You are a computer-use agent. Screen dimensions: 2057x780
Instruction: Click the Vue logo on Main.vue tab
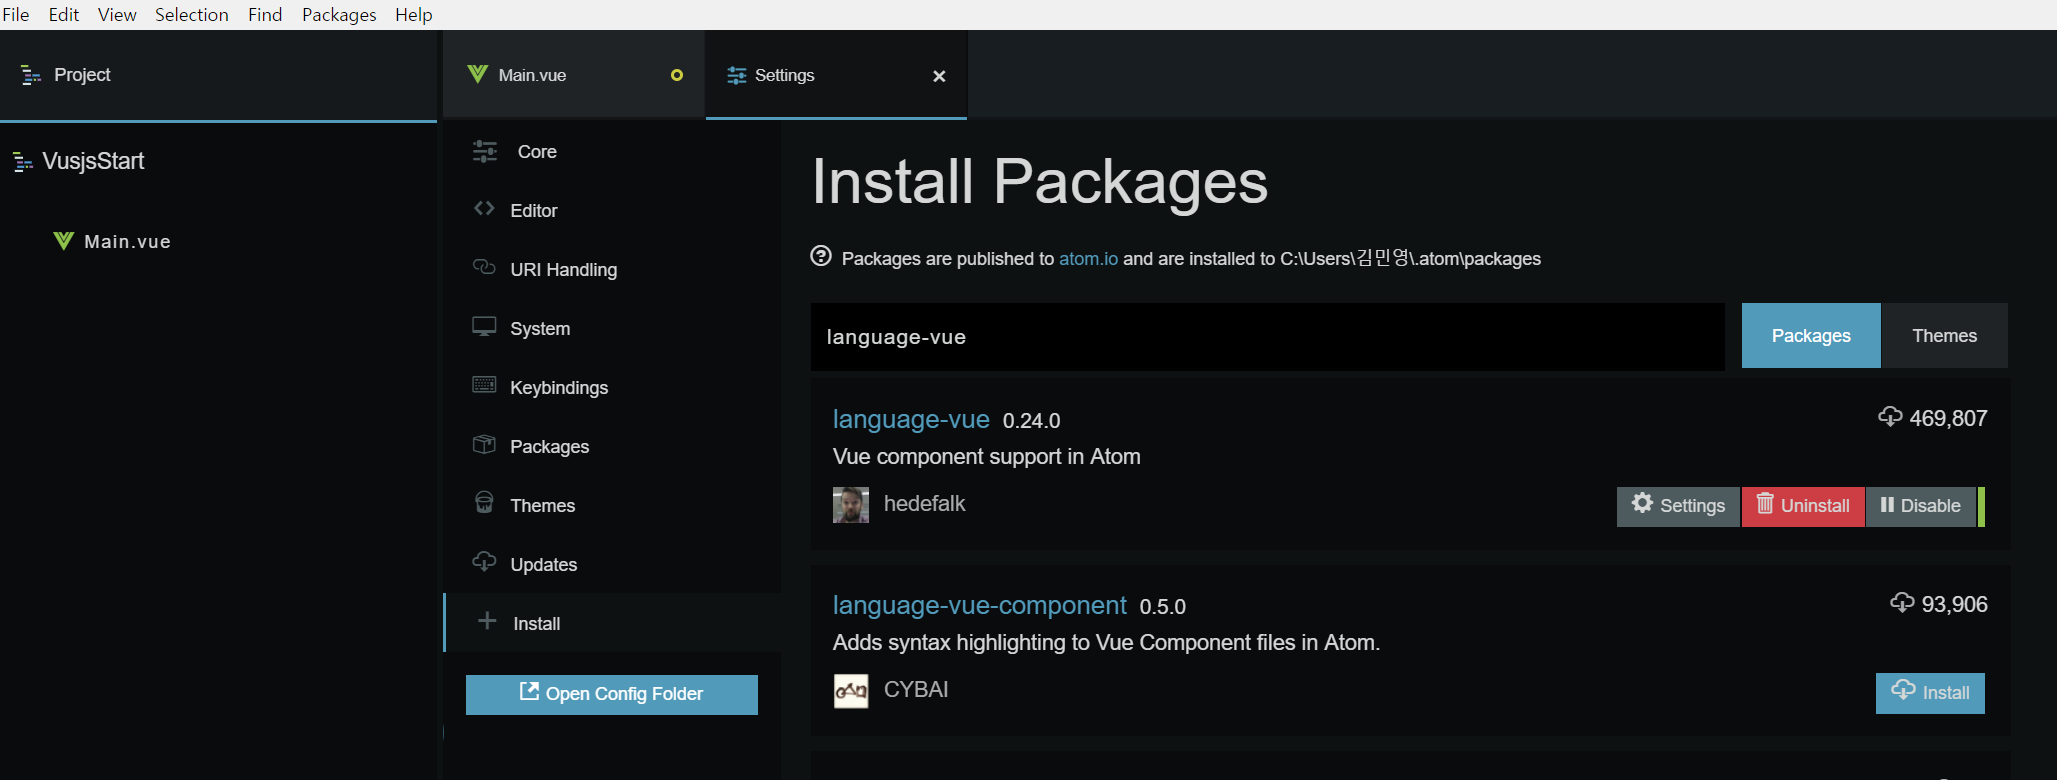478,75
